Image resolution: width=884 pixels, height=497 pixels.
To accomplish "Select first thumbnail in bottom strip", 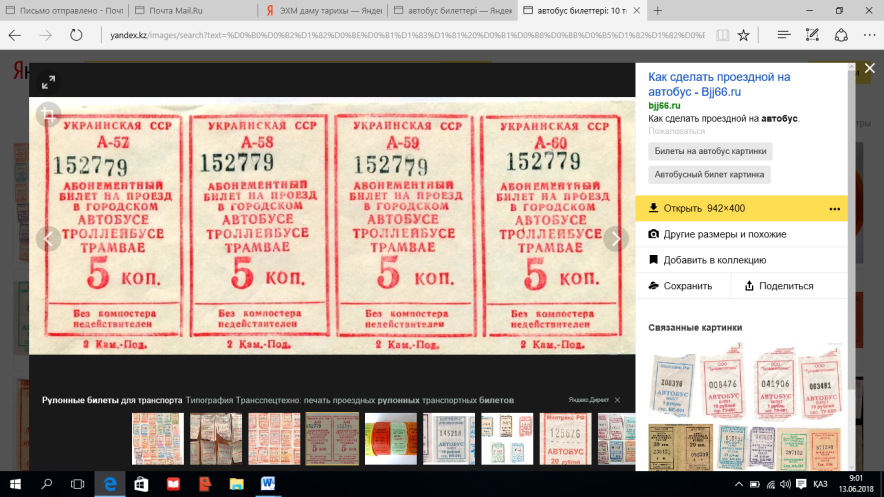I will (158, 439).
